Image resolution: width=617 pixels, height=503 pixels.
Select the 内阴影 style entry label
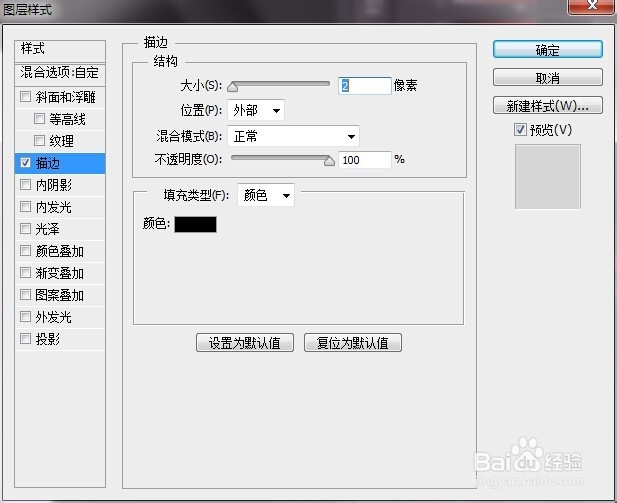click(x=54, y=185)
